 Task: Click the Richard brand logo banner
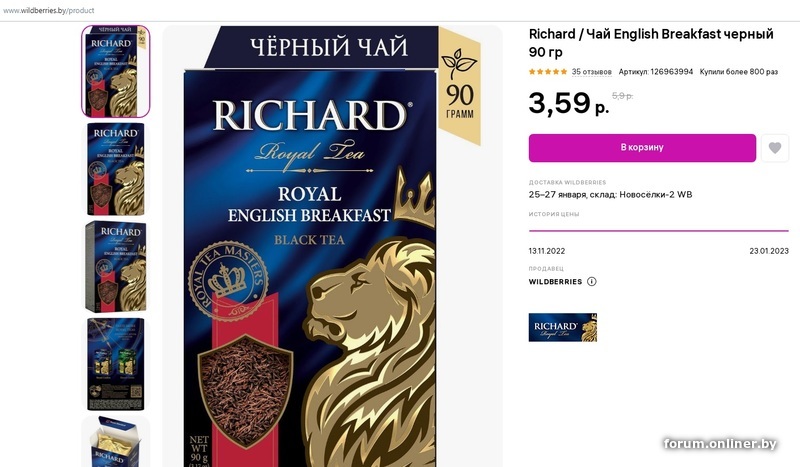(563, 327)
